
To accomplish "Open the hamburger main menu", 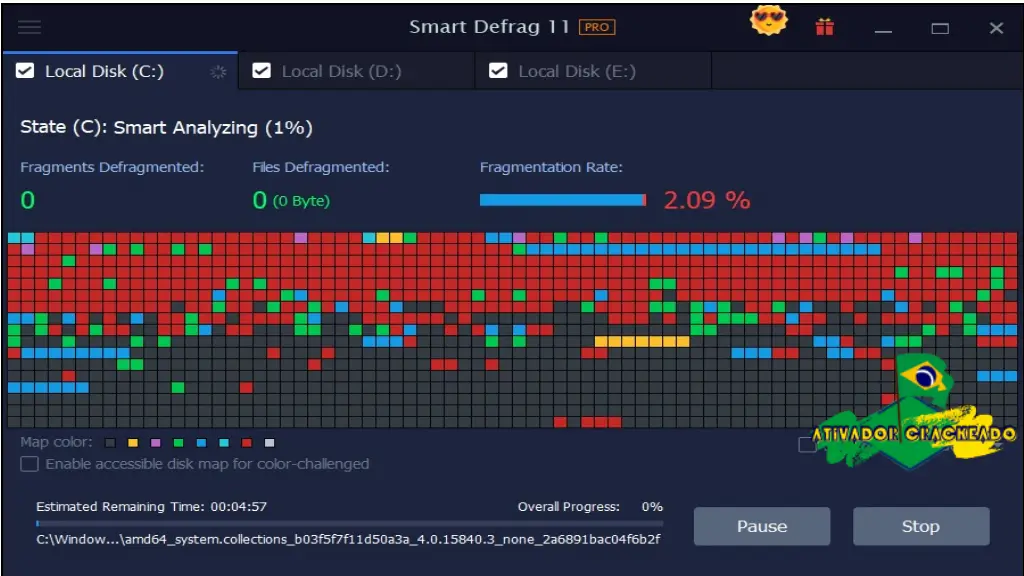I will point(29,27).
